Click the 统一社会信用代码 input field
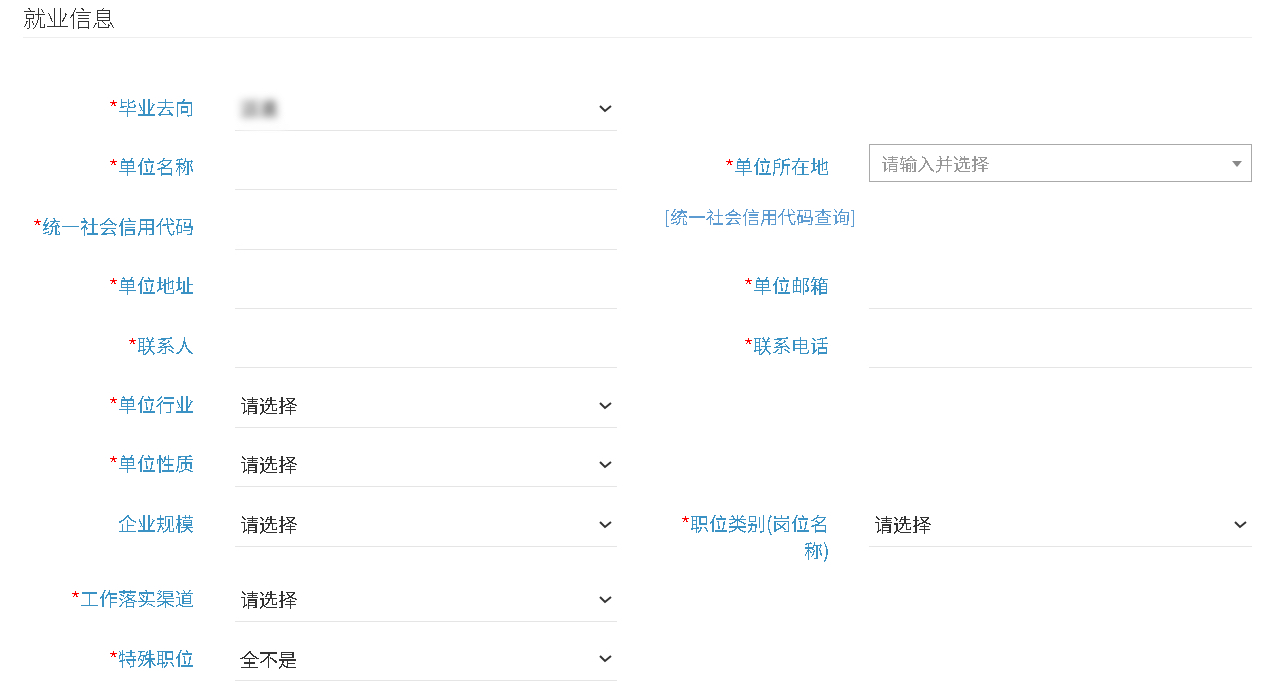This screenshot has height=700, width=1270. [x=425, y=228]
